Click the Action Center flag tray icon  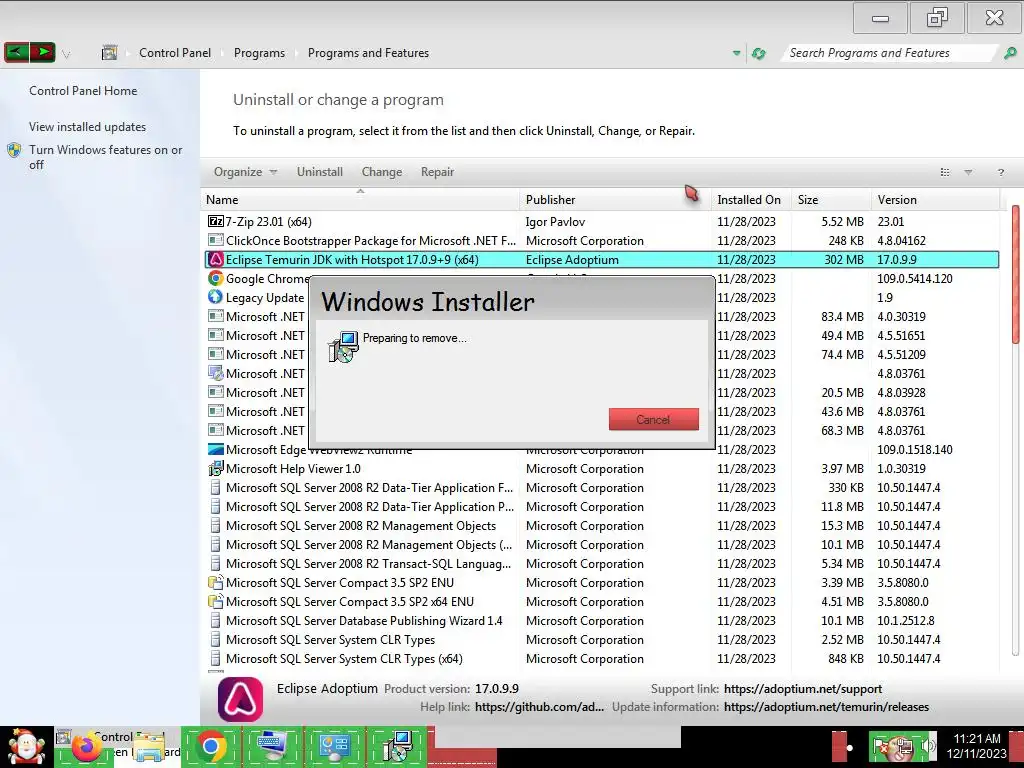tap(880, 746)
